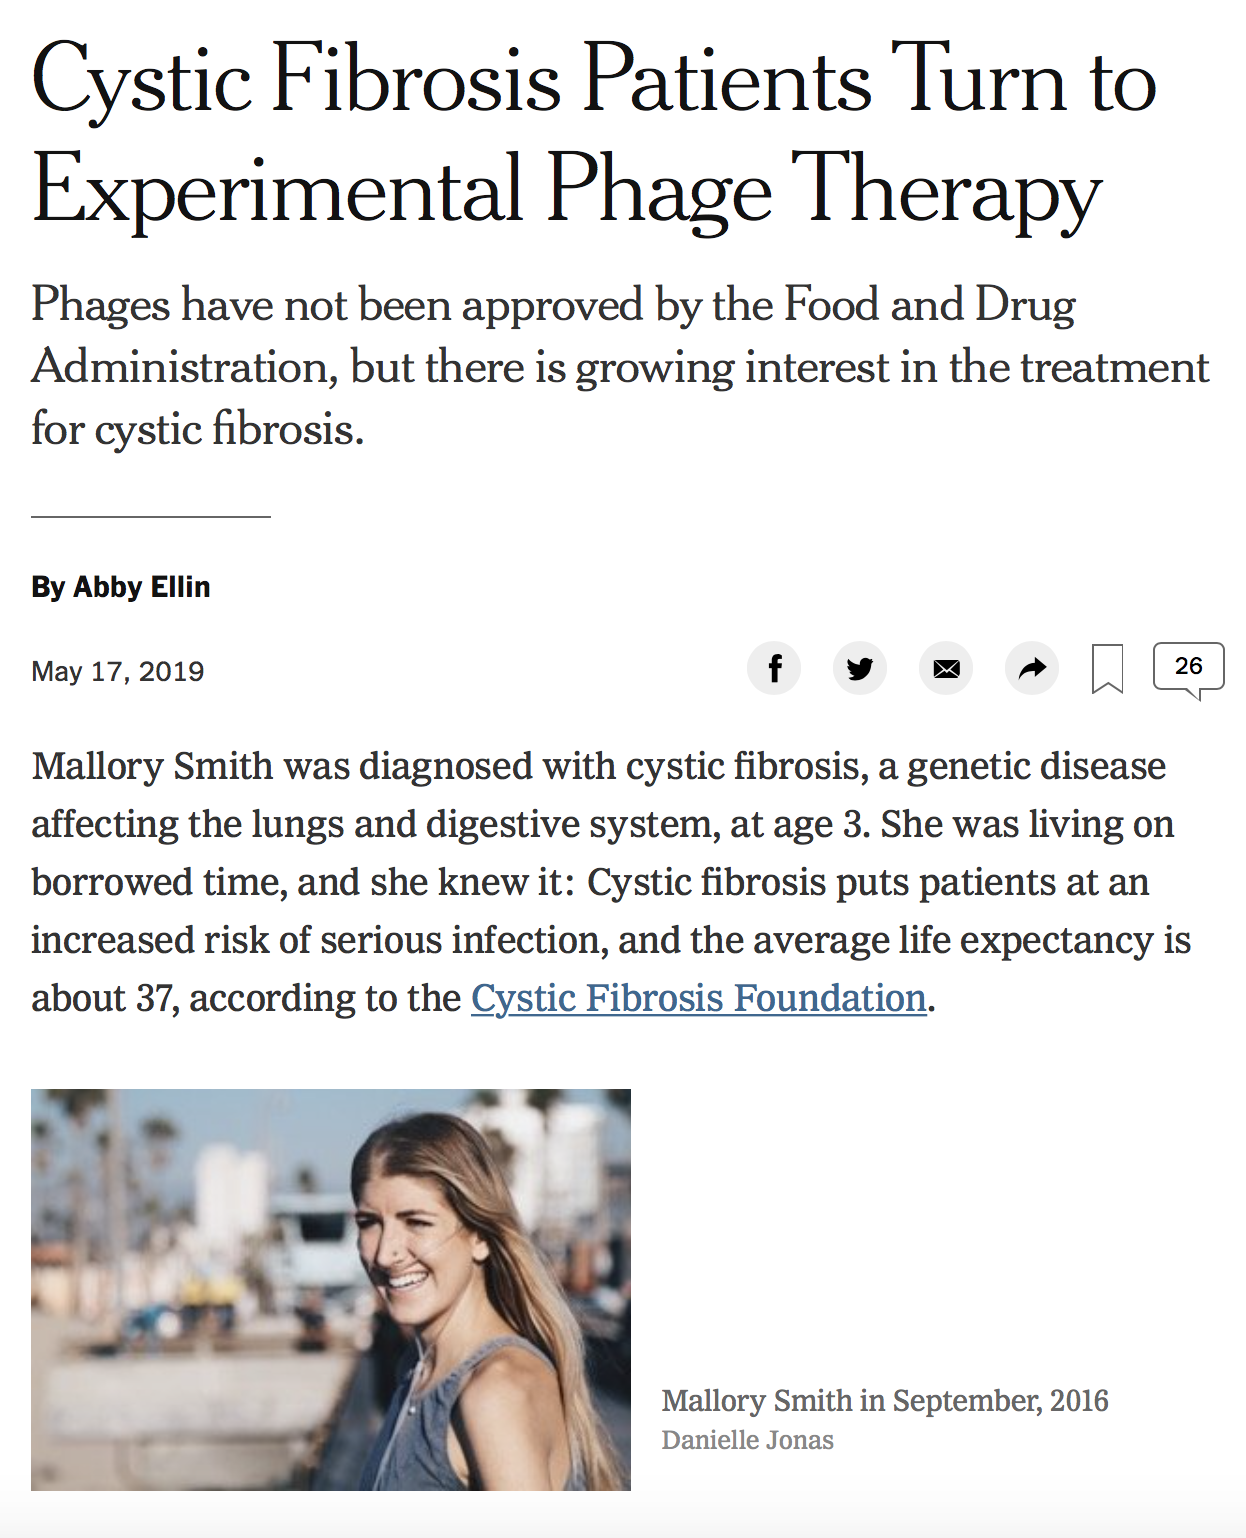Follow the Cystic Fibrosis Foundation link
The width and height of the screenshot is (1246, 1538).
[x=698, y=997]
